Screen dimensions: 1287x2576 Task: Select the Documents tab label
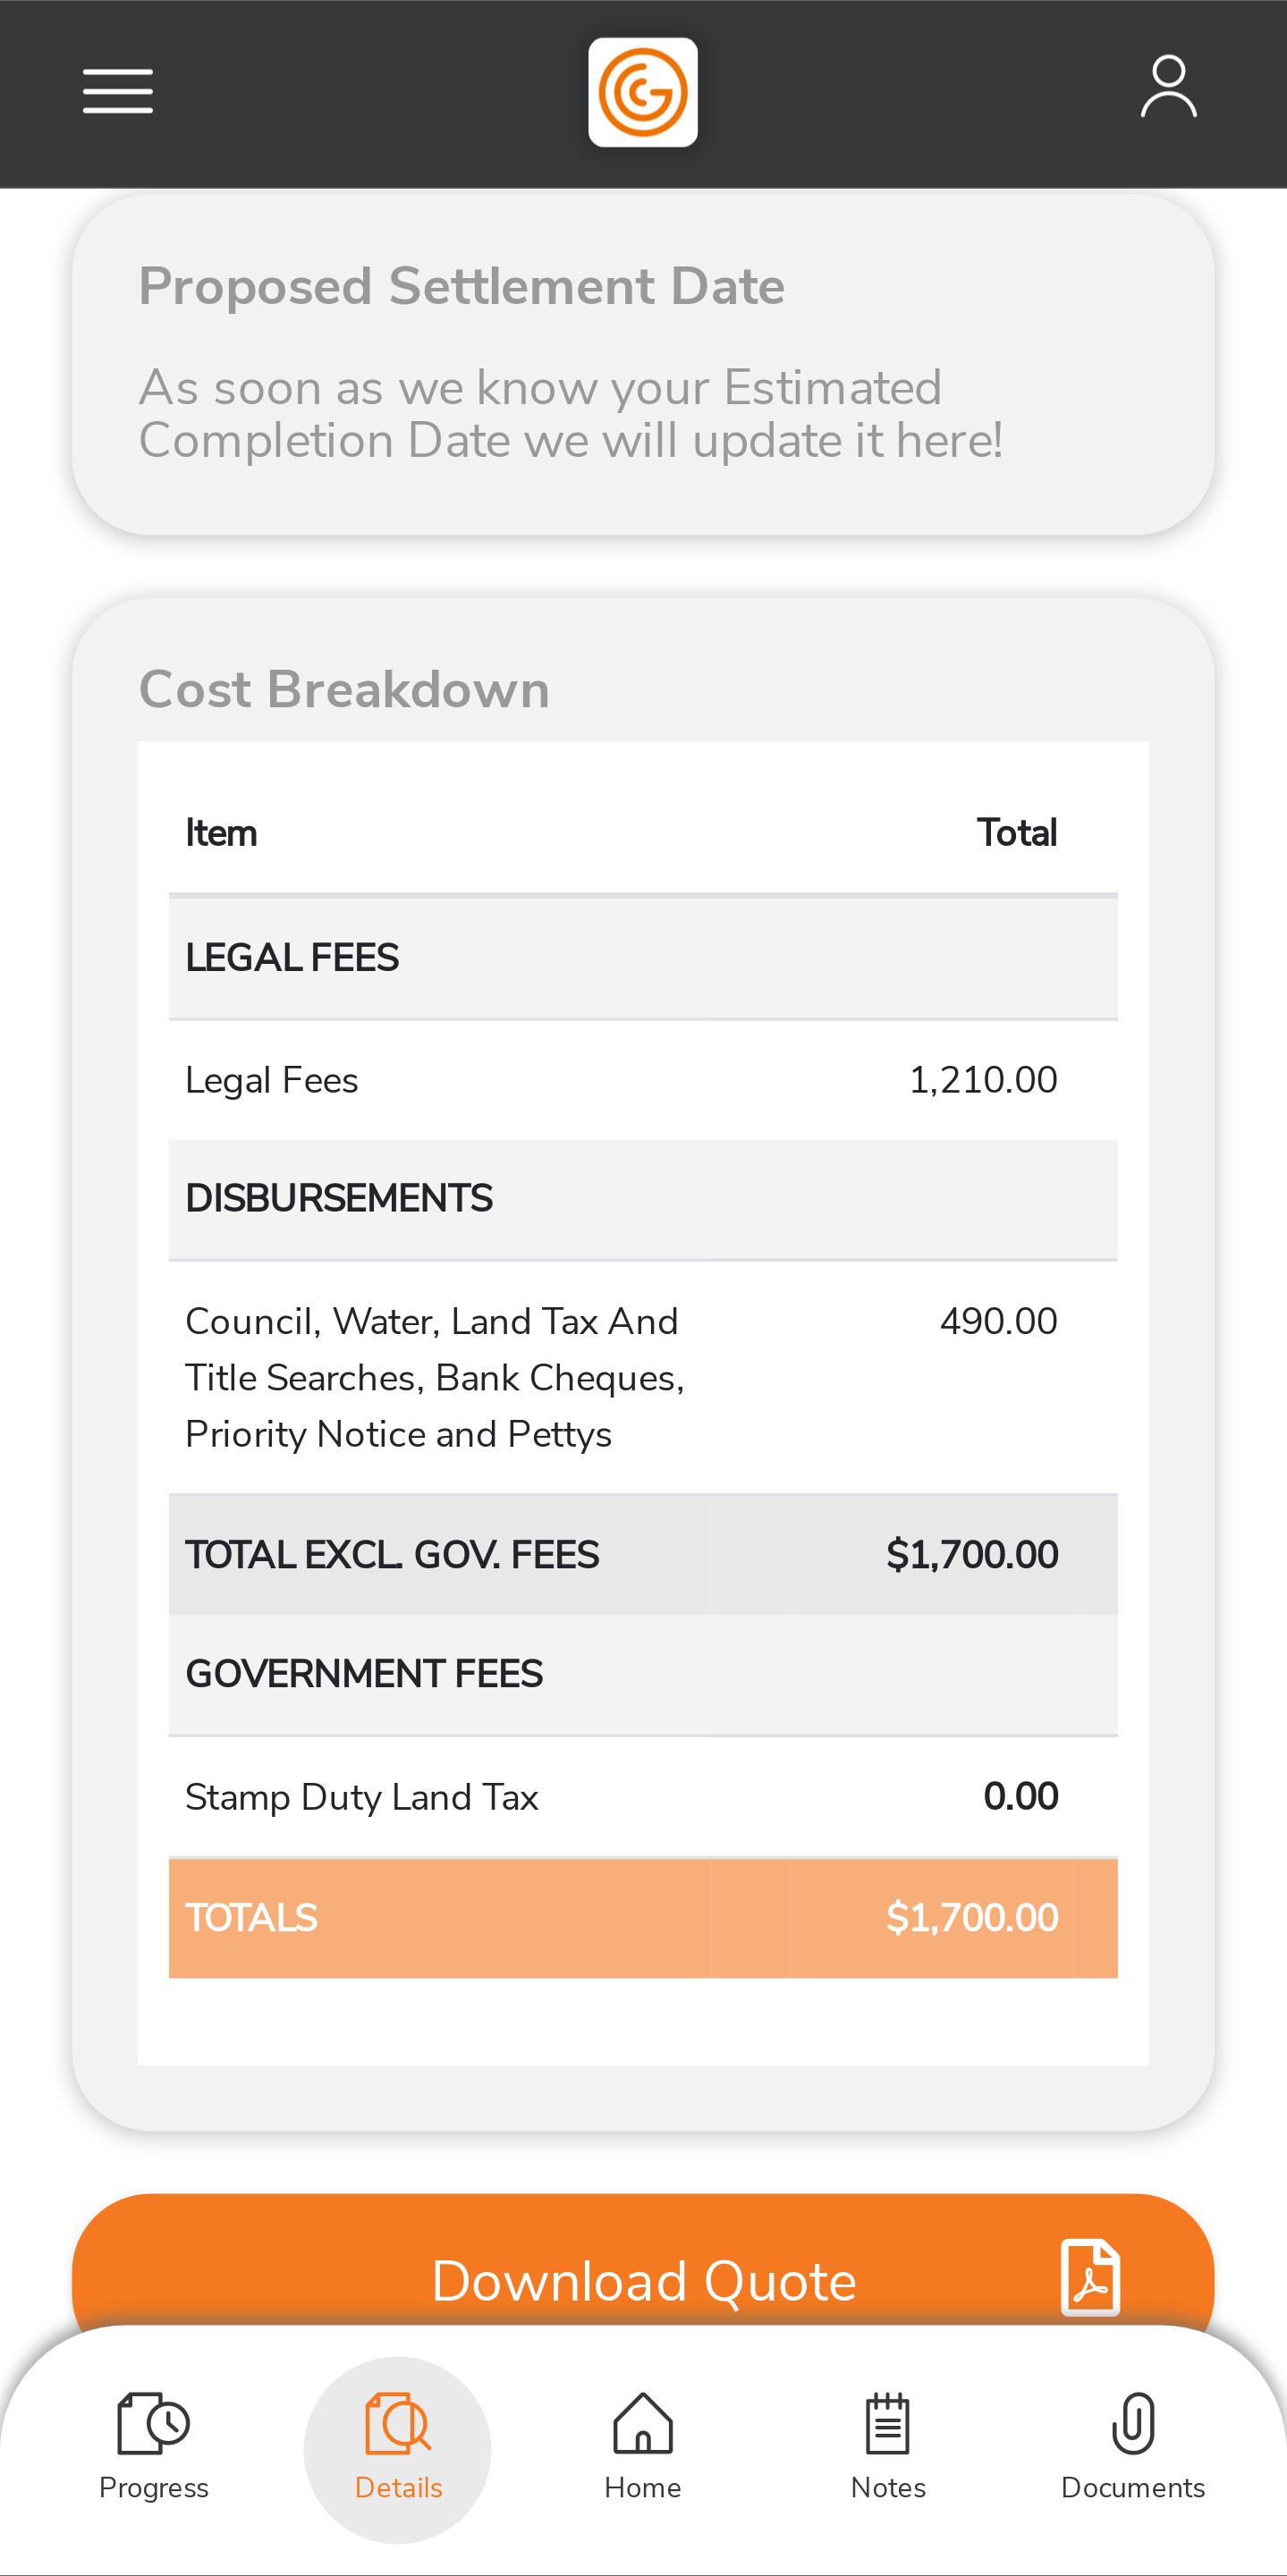[x=1133, y=2488]
